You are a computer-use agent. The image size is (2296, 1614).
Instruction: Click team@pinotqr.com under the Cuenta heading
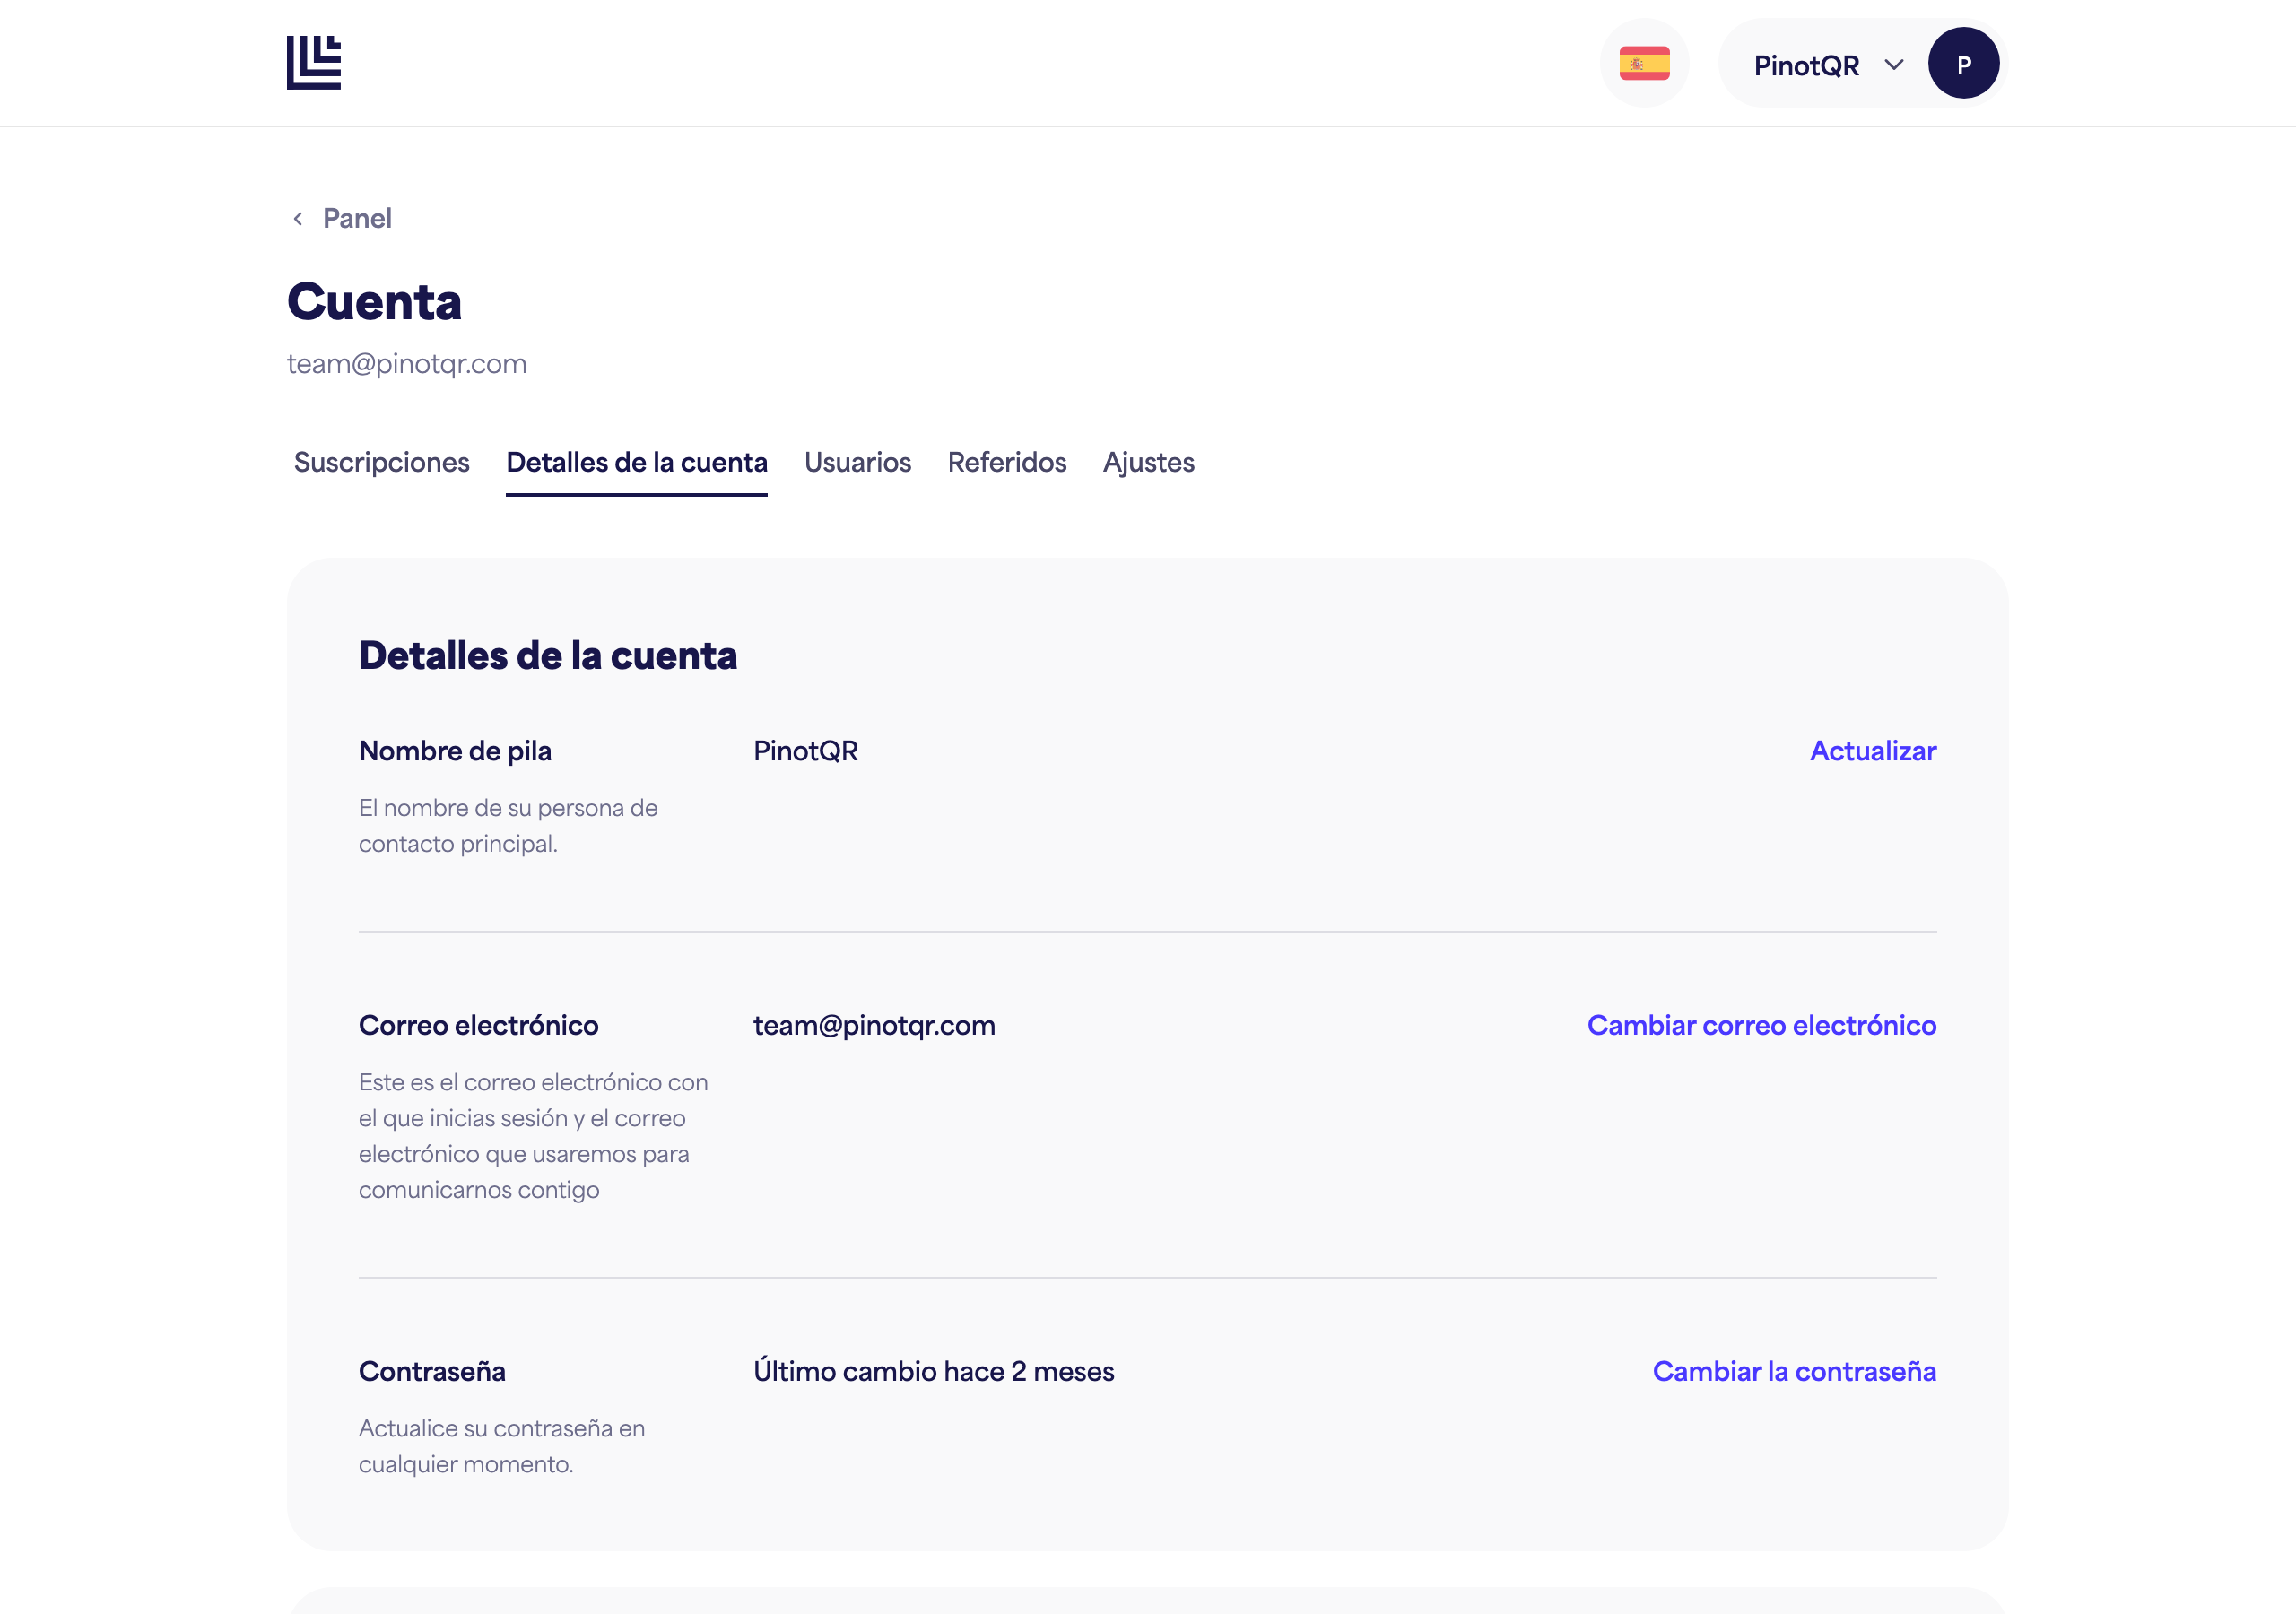(407, 364)
